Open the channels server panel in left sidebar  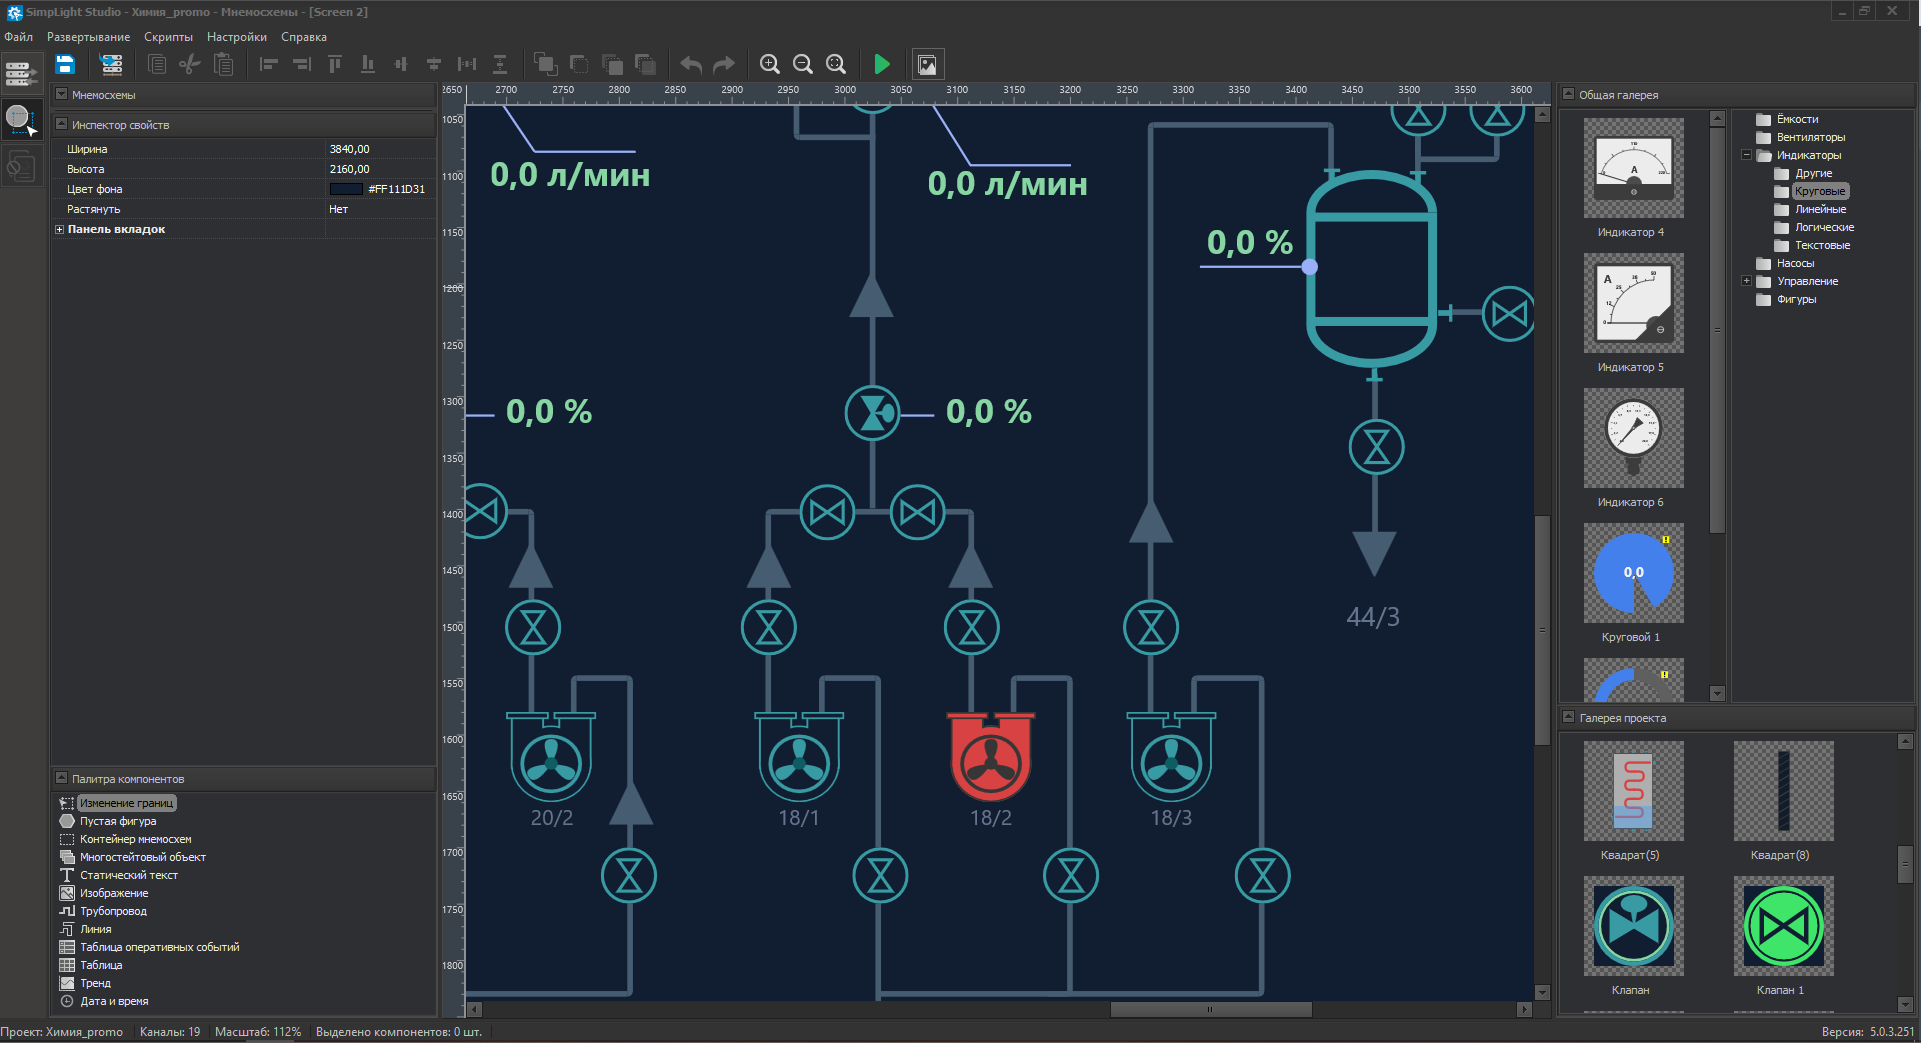(21, 73)
